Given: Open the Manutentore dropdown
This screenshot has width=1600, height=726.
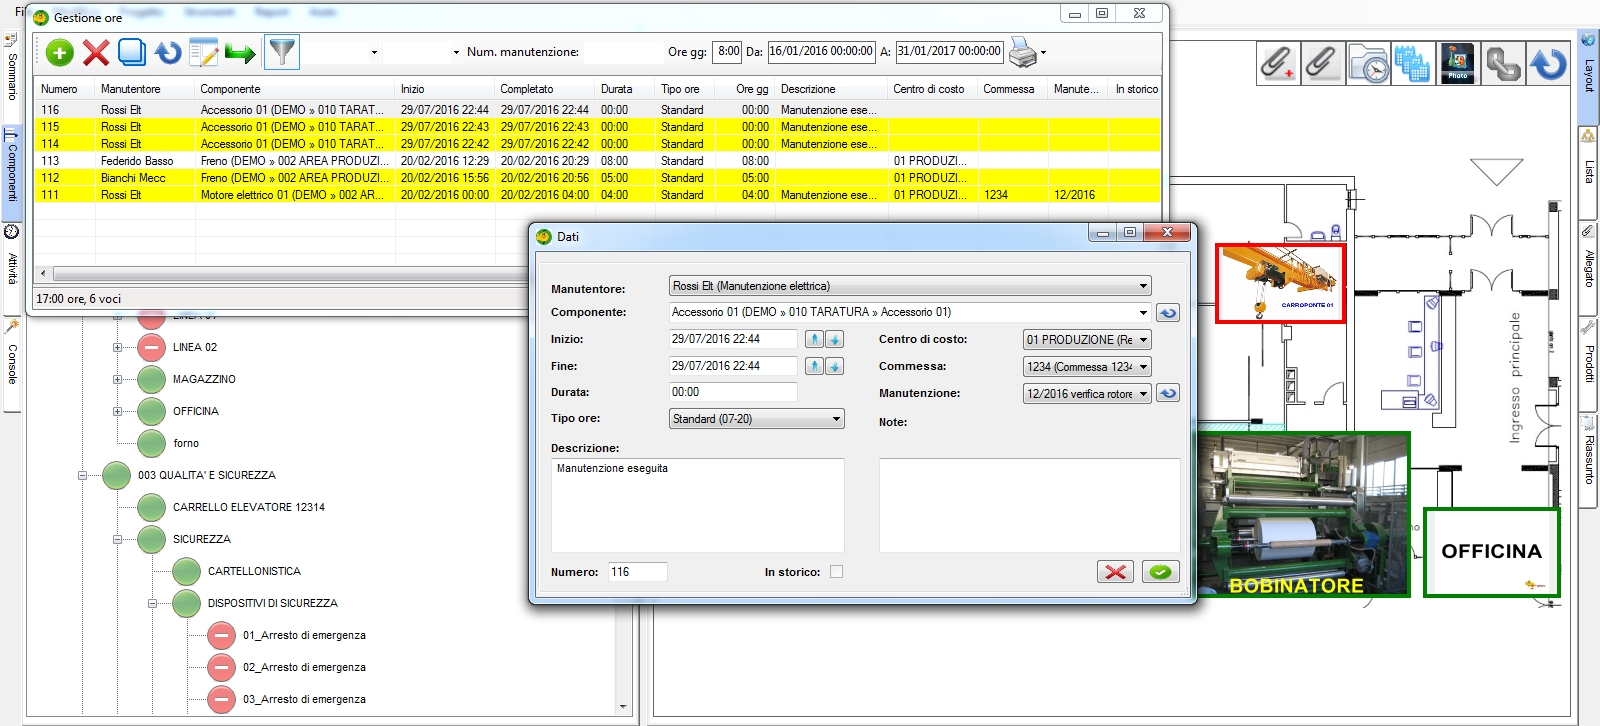Looking at the screenshot, I should pos(1143,287).
